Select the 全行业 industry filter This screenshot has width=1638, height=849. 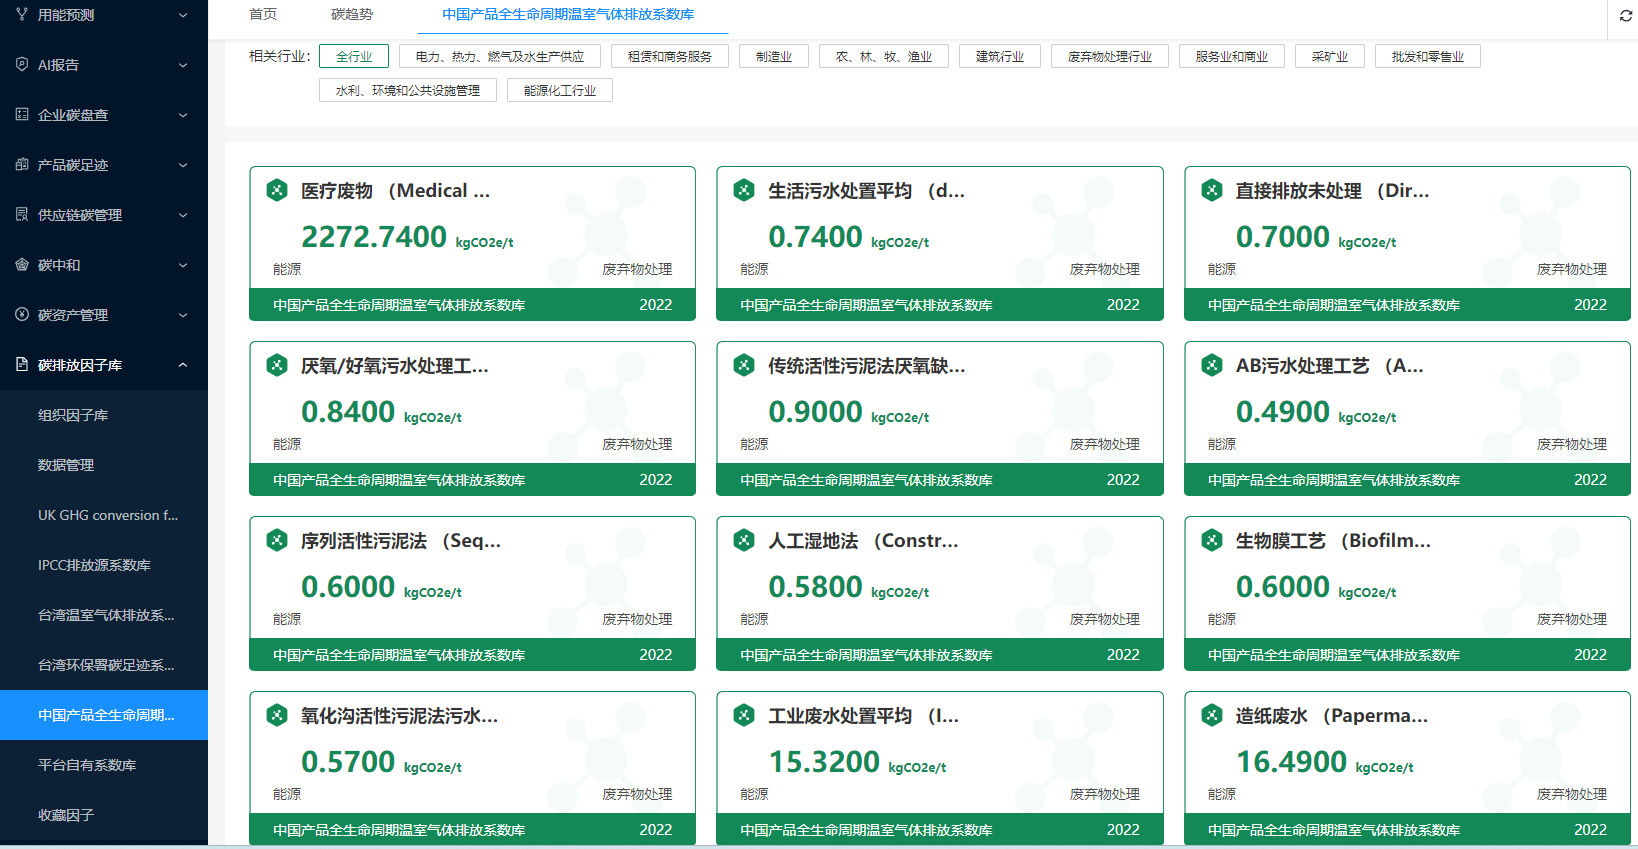tap(354, 57)
